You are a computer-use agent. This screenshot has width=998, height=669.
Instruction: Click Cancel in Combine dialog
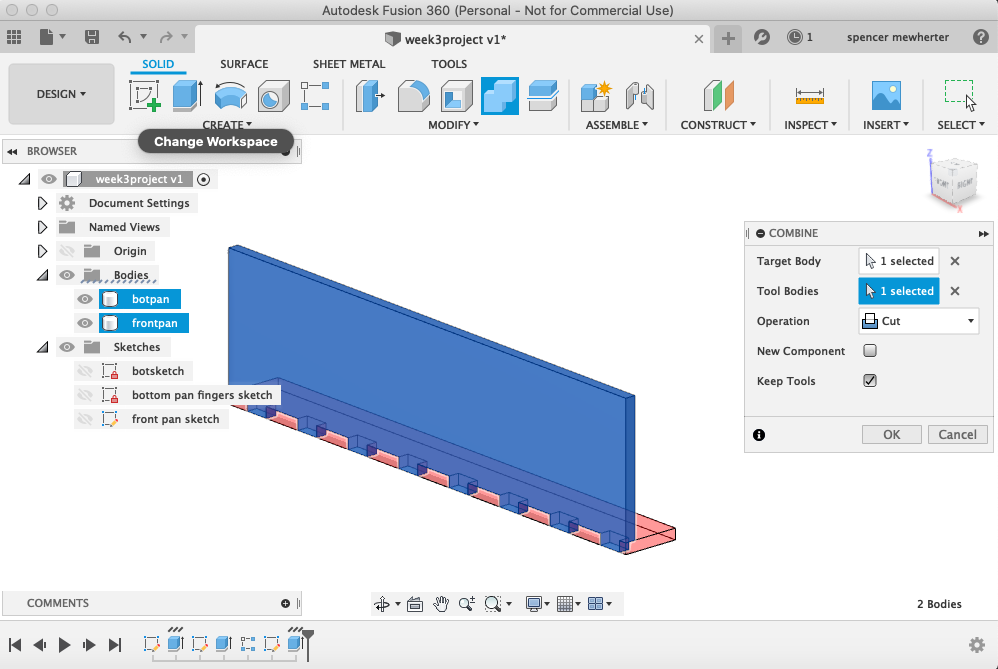957,434
